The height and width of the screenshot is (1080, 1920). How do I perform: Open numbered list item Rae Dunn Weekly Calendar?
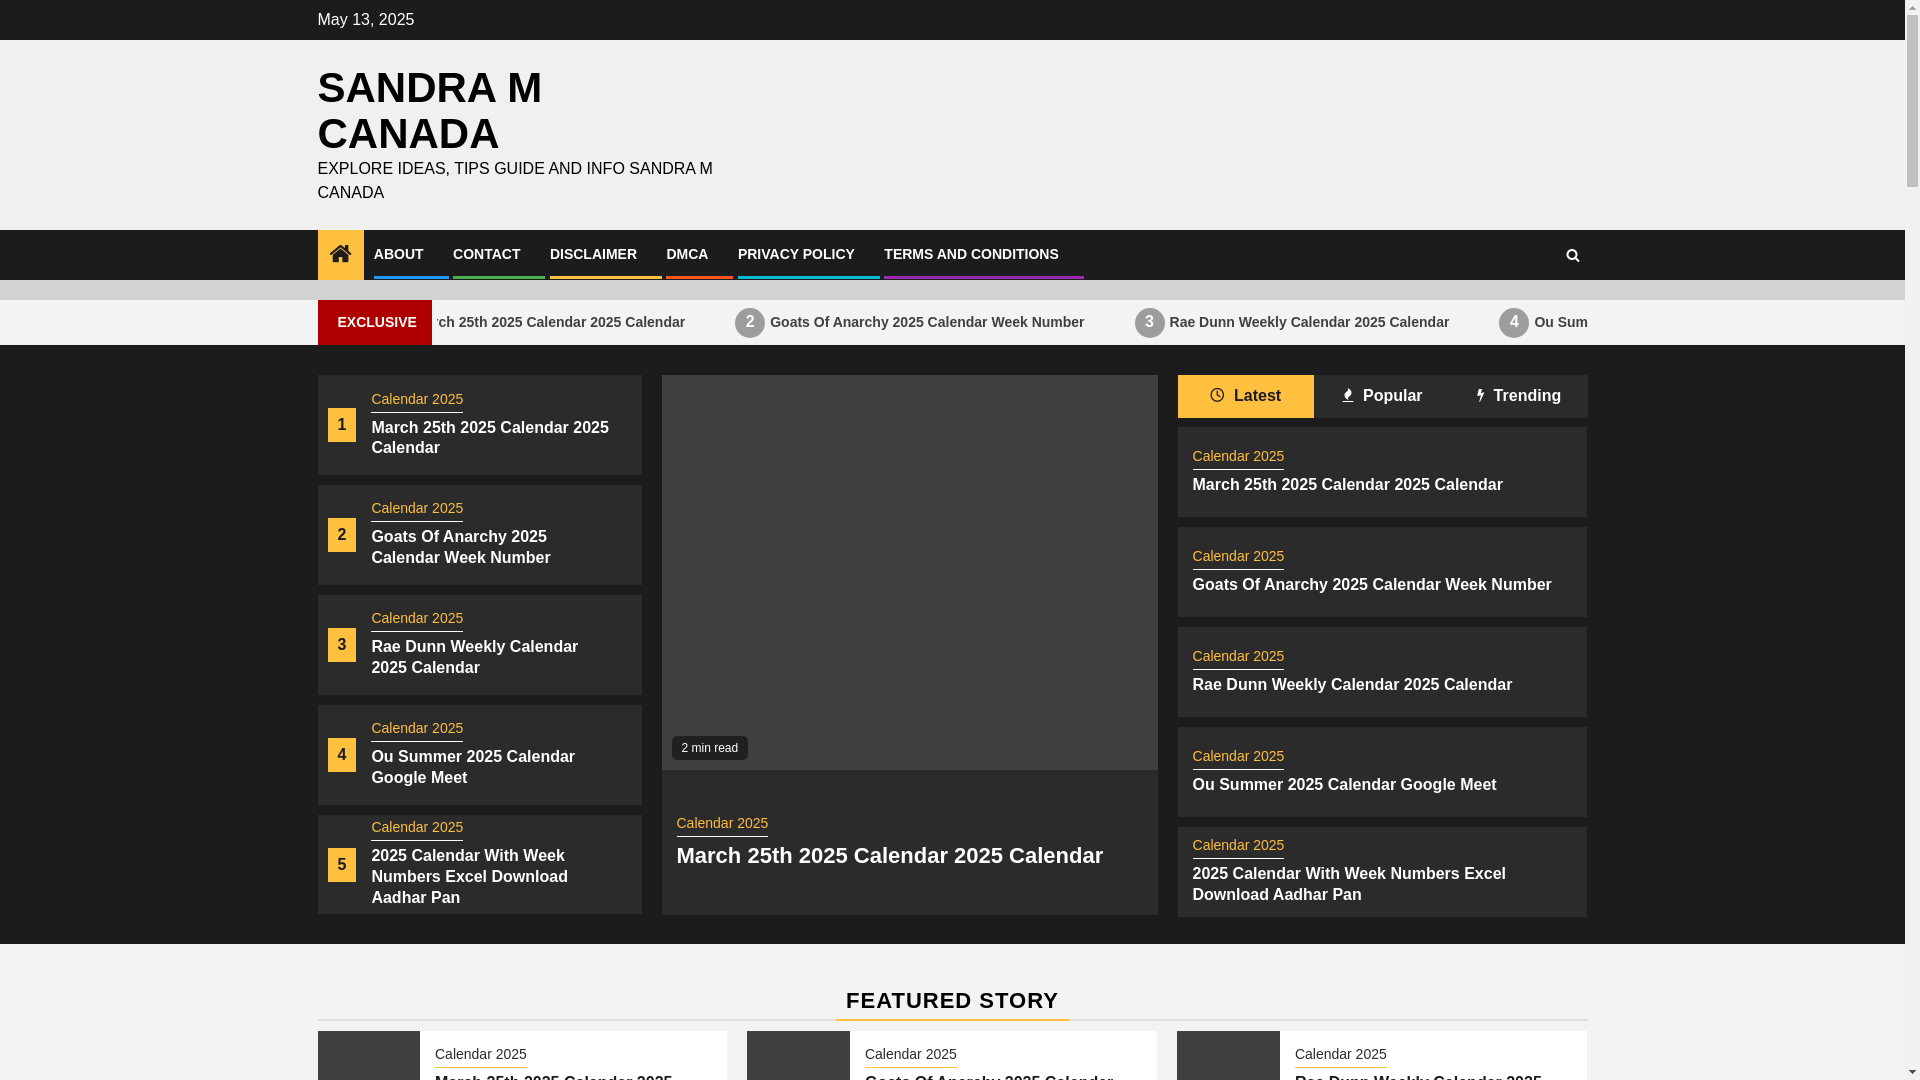tap(475, 657)
